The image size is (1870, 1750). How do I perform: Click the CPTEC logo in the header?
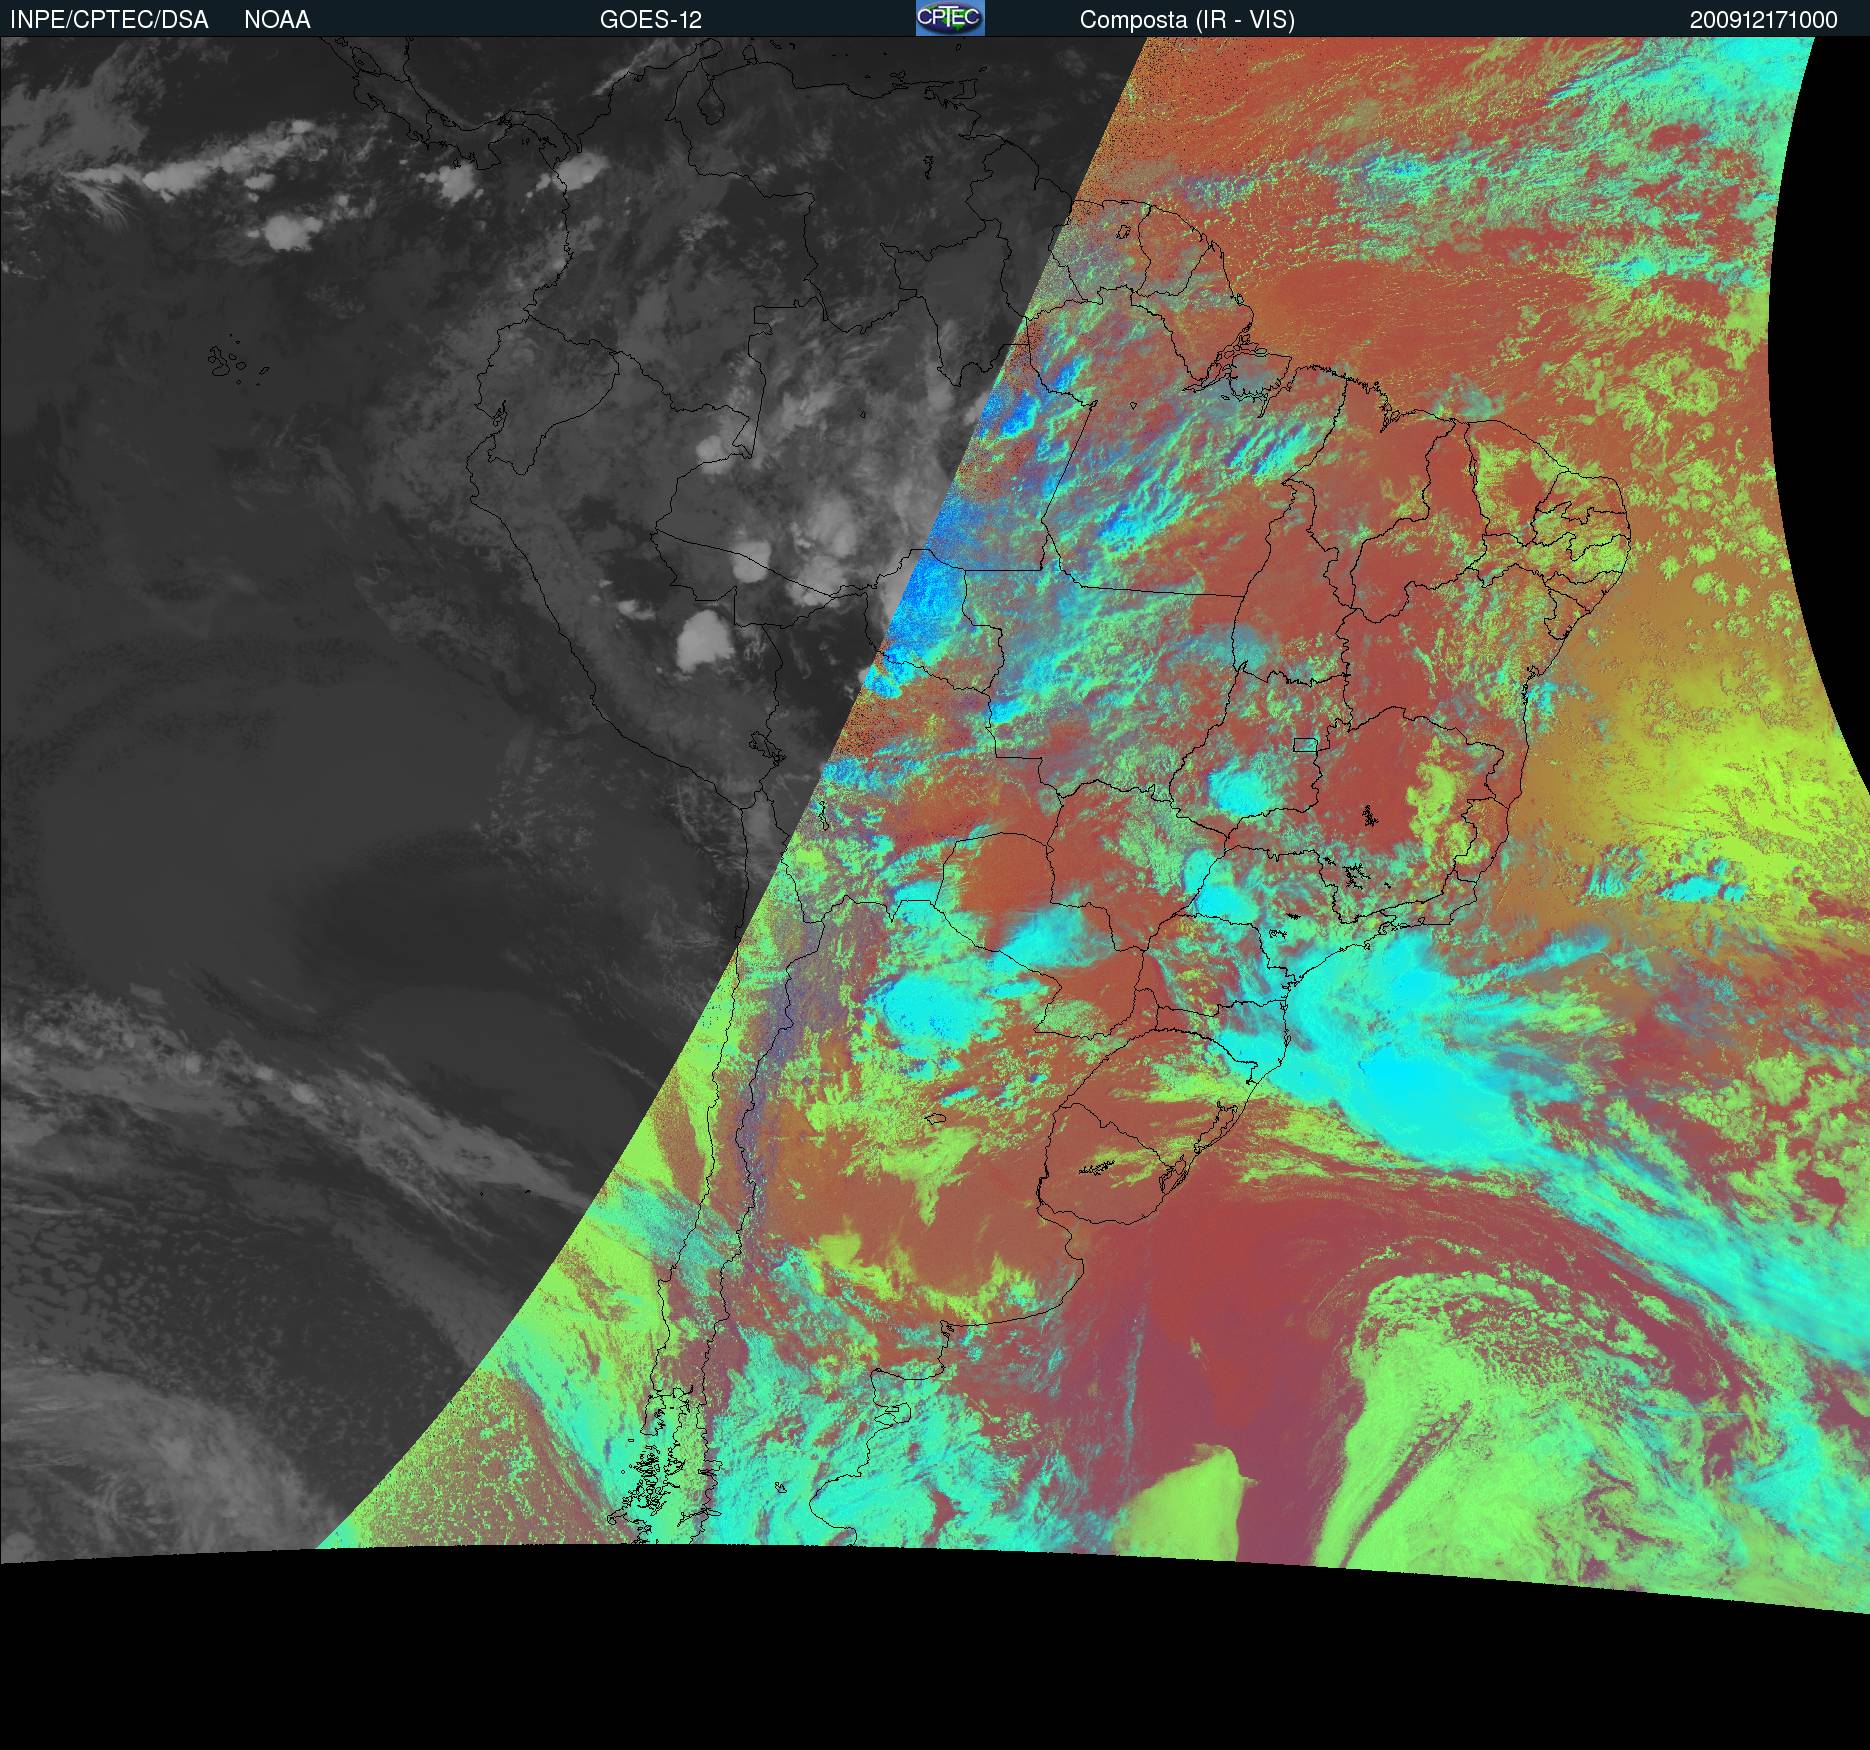click(950, 18)
